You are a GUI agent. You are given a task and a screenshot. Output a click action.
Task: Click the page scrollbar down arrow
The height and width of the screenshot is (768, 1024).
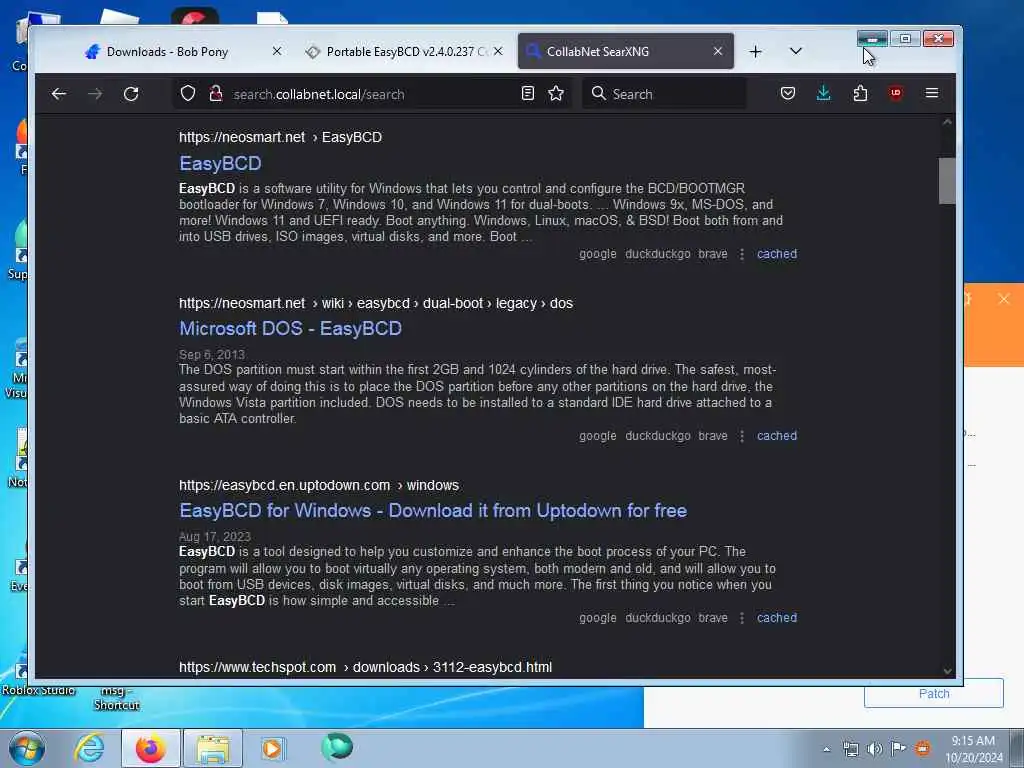pyautogui.click(x=947, y=671)
